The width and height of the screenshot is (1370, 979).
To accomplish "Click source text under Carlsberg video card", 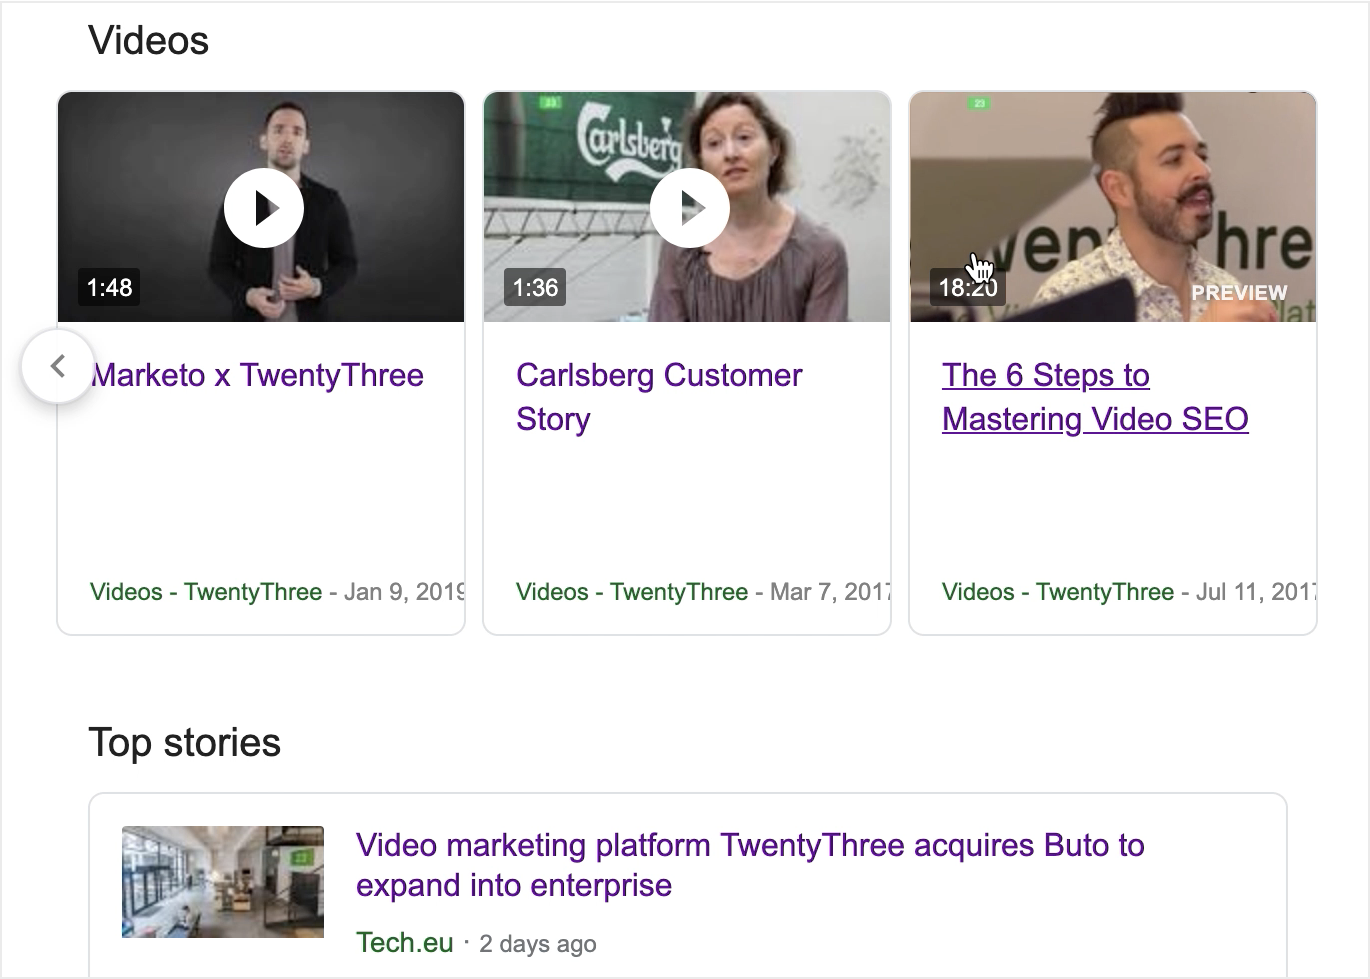I will 632,592.
